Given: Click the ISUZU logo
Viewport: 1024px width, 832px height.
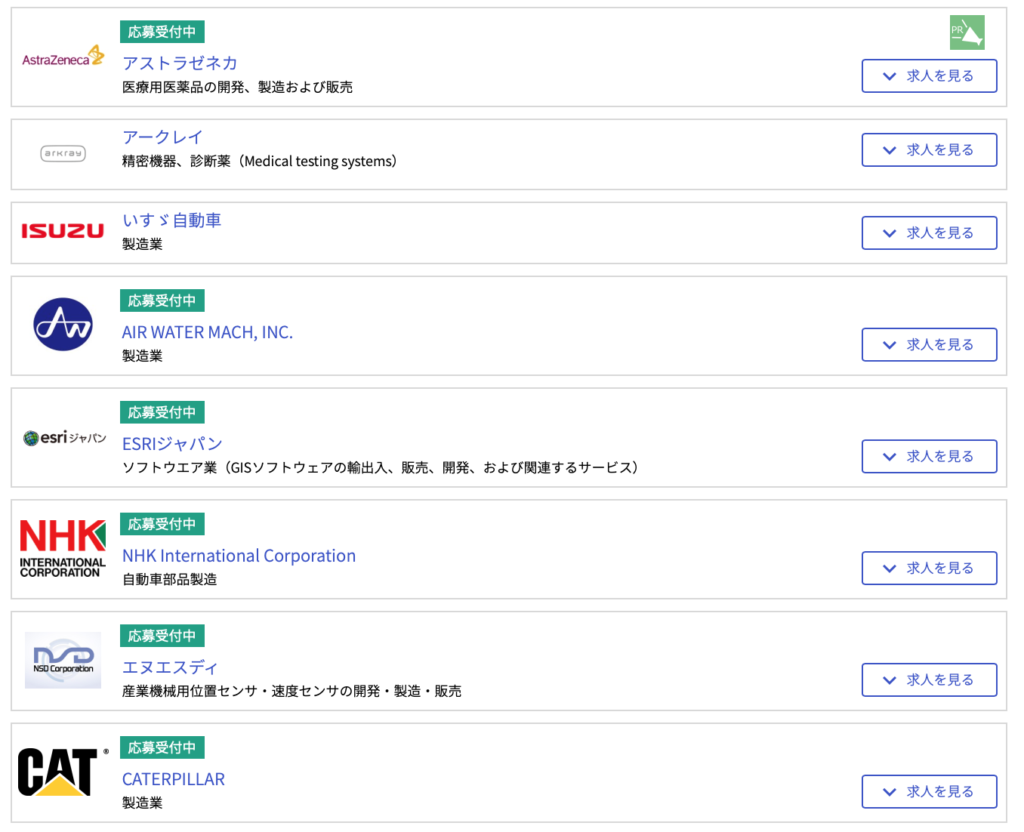Looking at the screenshot, I should [x=63, y=231].
